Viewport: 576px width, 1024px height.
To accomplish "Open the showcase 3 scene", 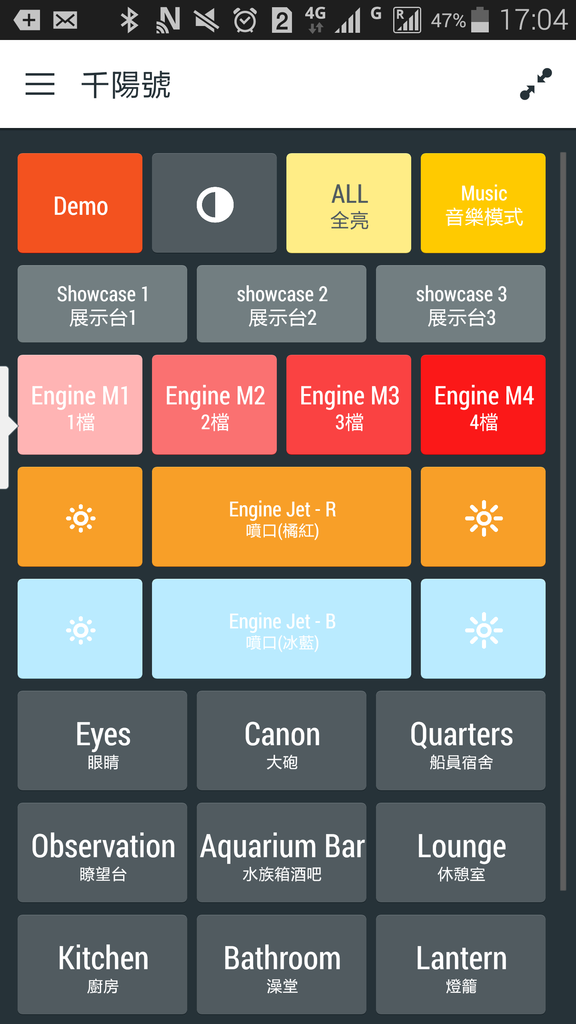I will click(x=461, y=304).
